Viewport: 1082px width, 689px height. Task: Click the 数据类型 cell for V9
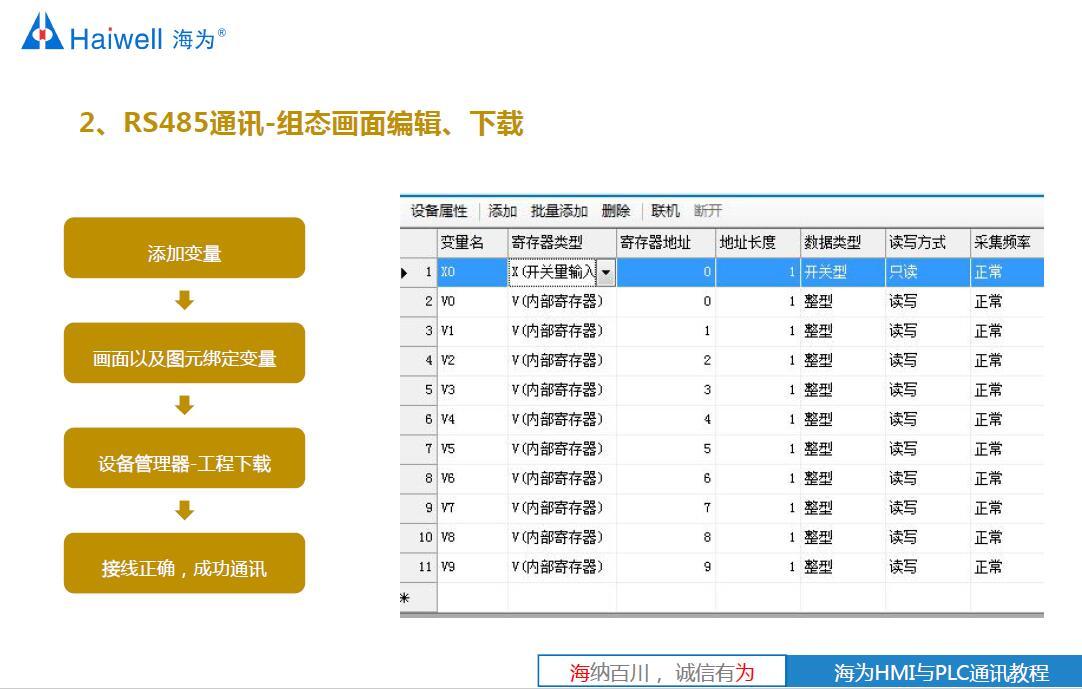841,567
